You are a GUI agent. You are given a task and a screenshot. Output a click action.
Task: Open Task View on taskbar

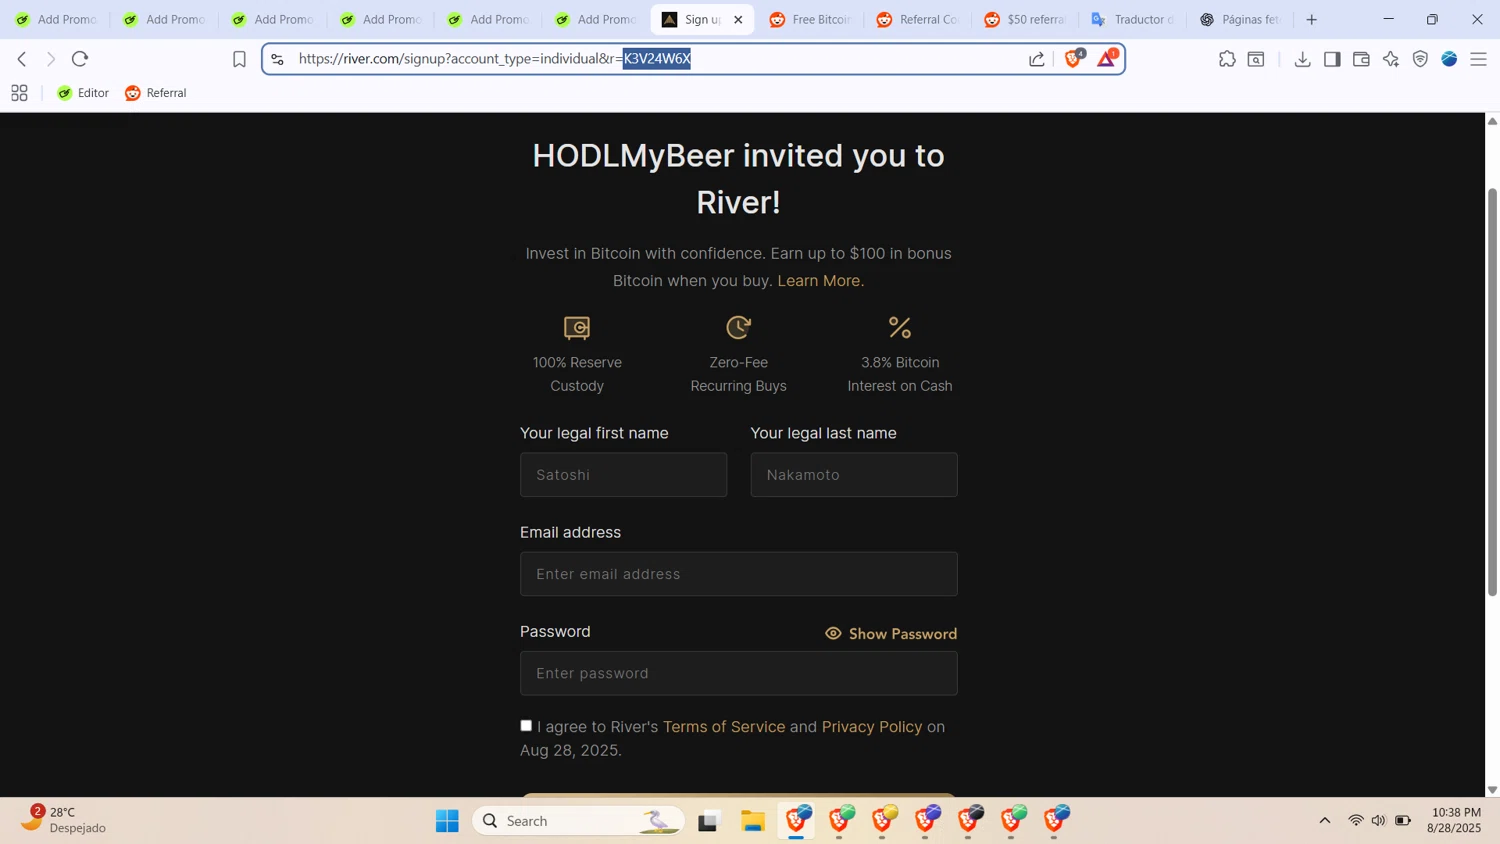(709, 821)
